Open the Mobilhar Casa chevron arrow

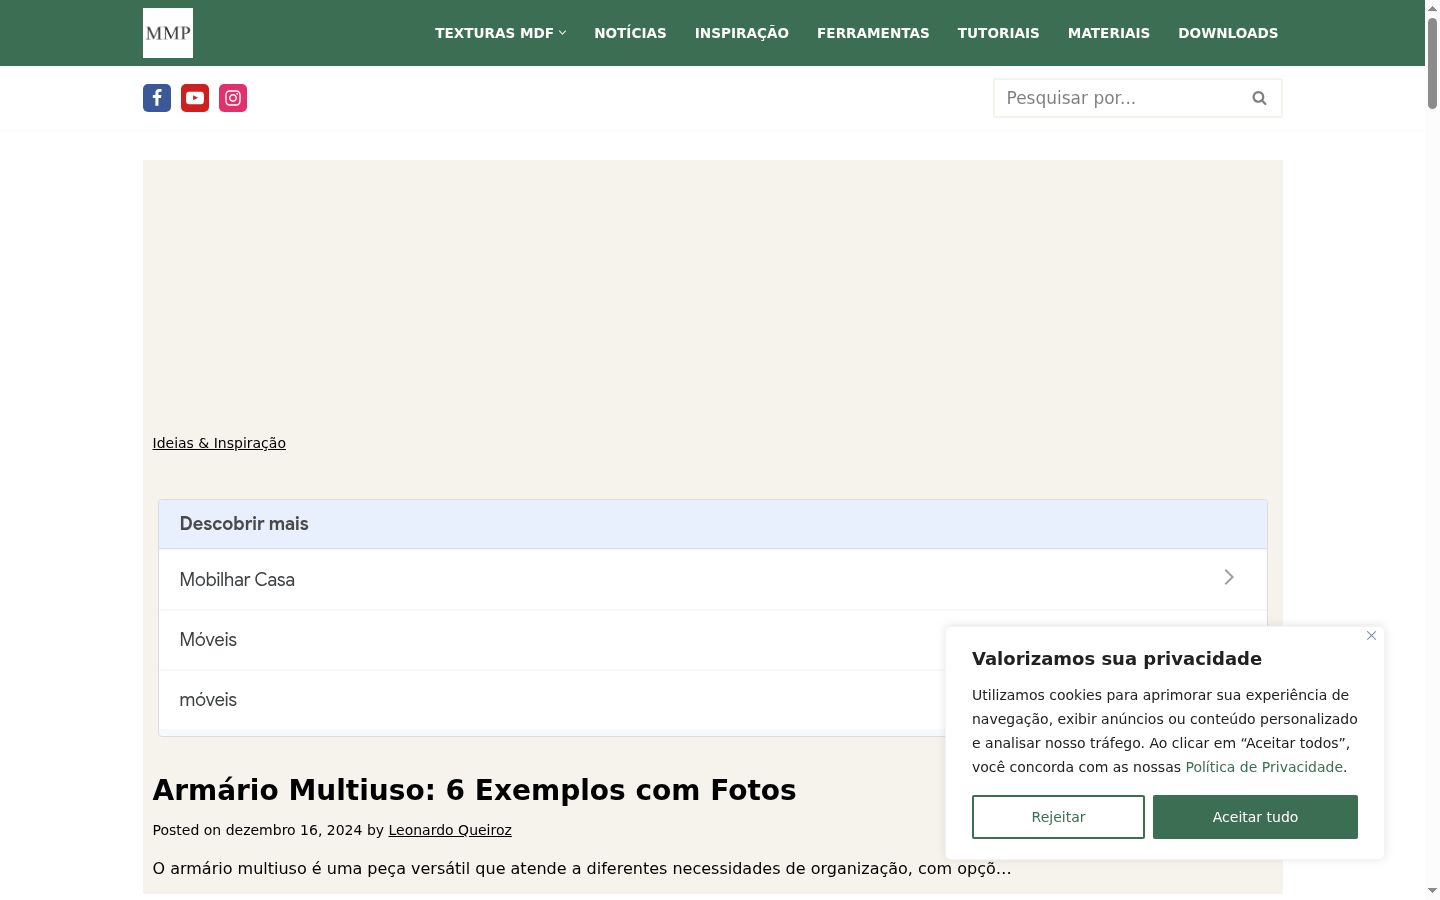pyautogui.click(x=1229, y=578)
